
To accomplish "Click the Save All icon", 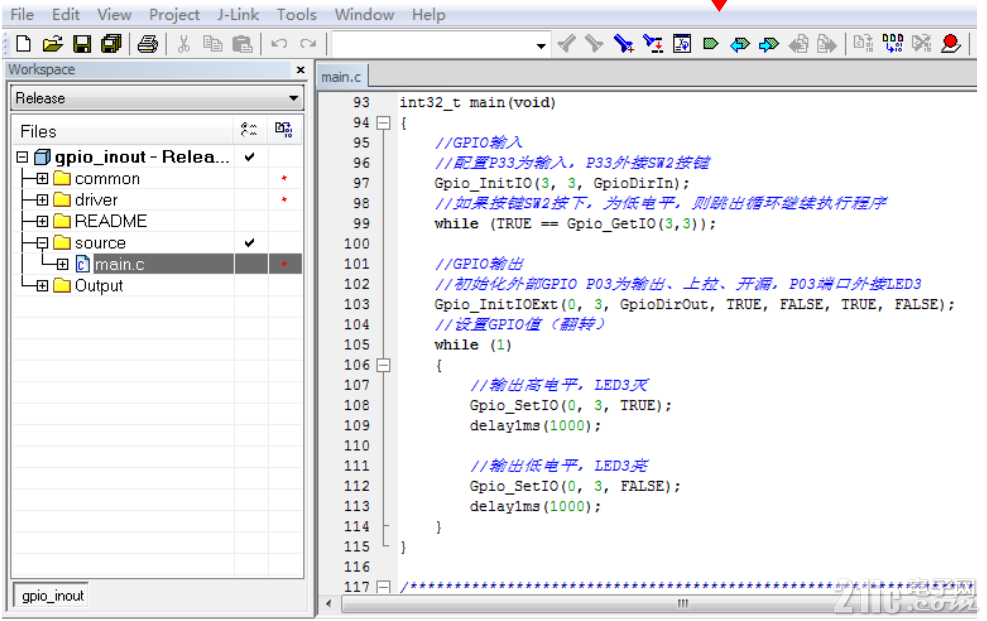I will (111, 43).
